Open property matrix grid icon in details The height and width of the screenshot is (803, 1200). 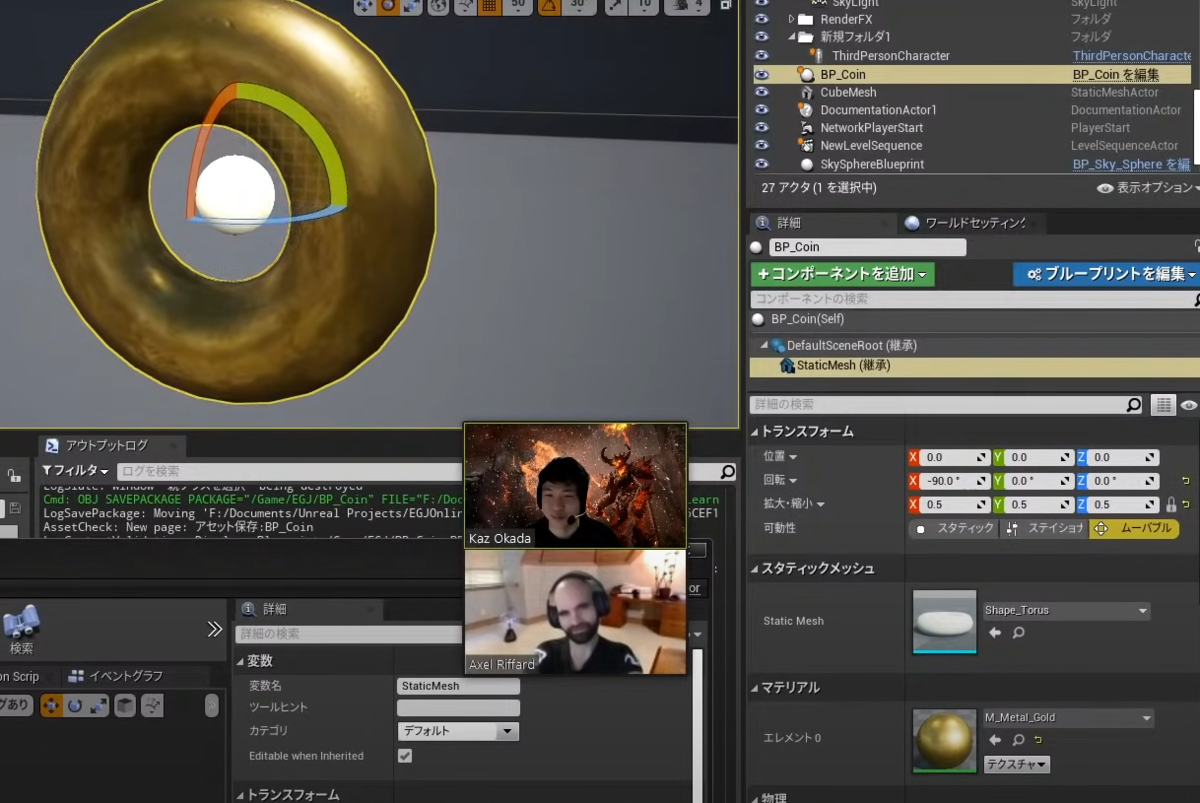(1162, 405)
